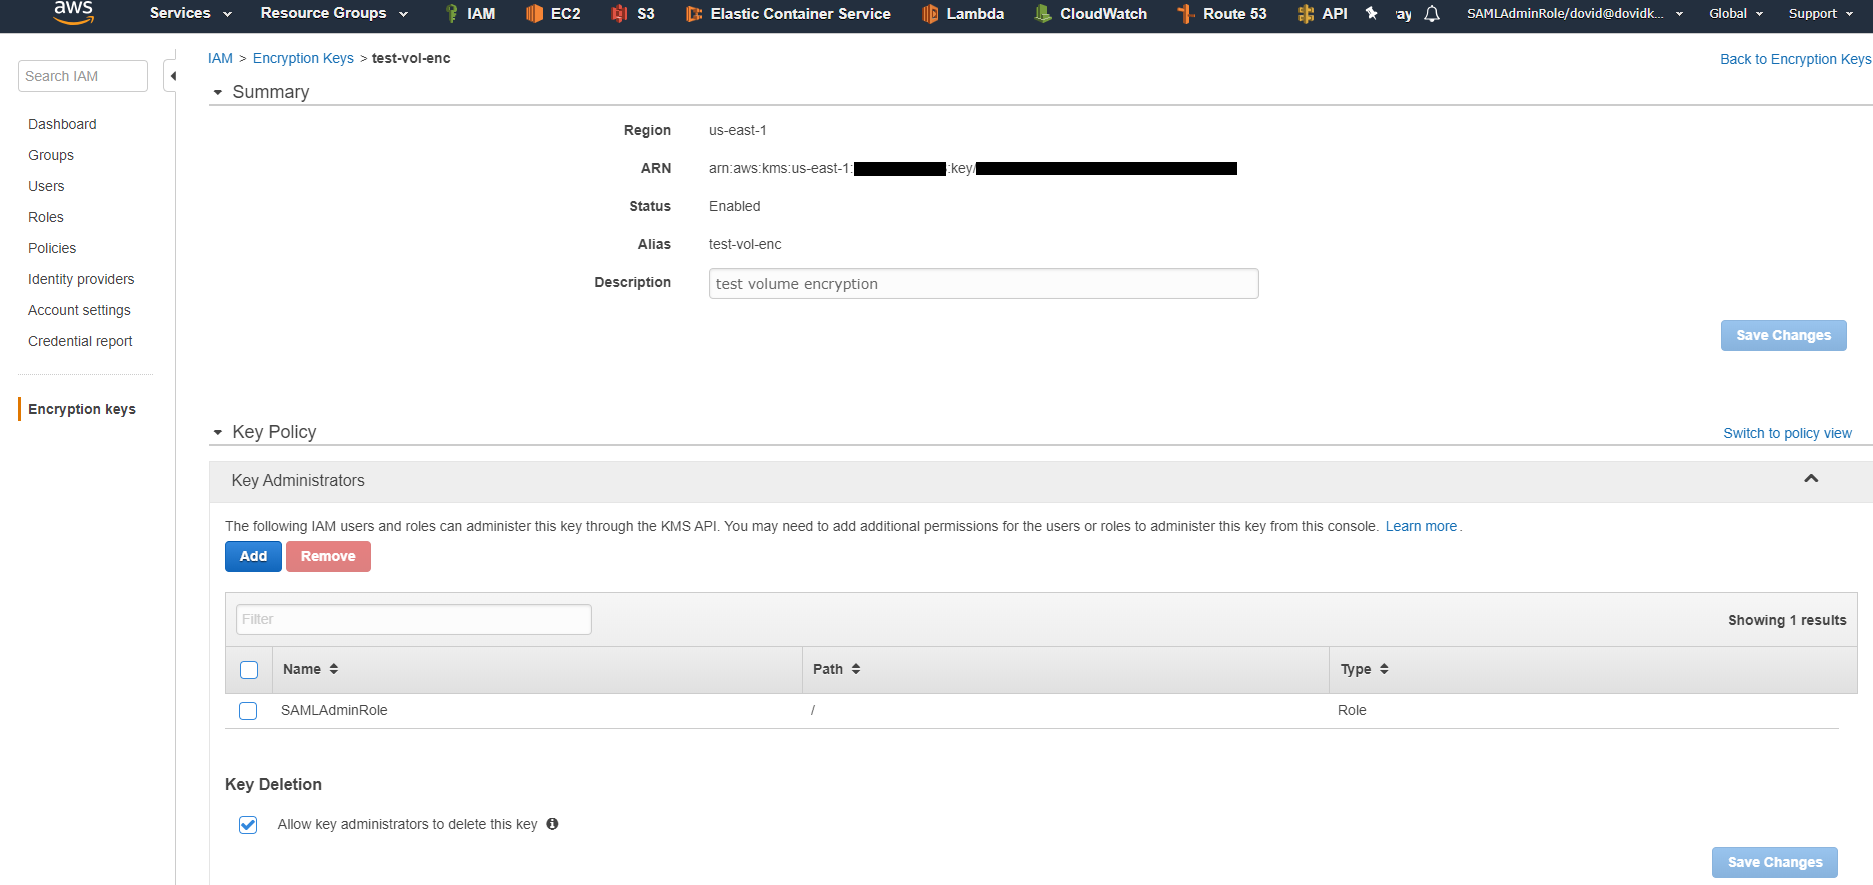
Task: Sort administrators by the Name column arrows
Action: (x=334, y=669)
